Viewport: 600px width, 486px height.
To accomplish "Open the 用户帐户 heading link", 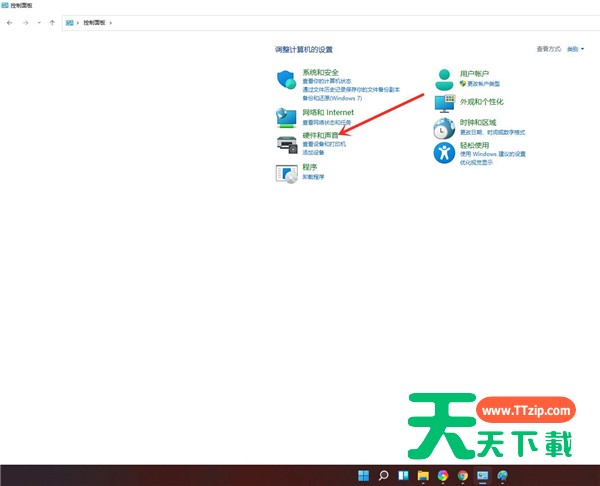I will [x=474, y=73].
